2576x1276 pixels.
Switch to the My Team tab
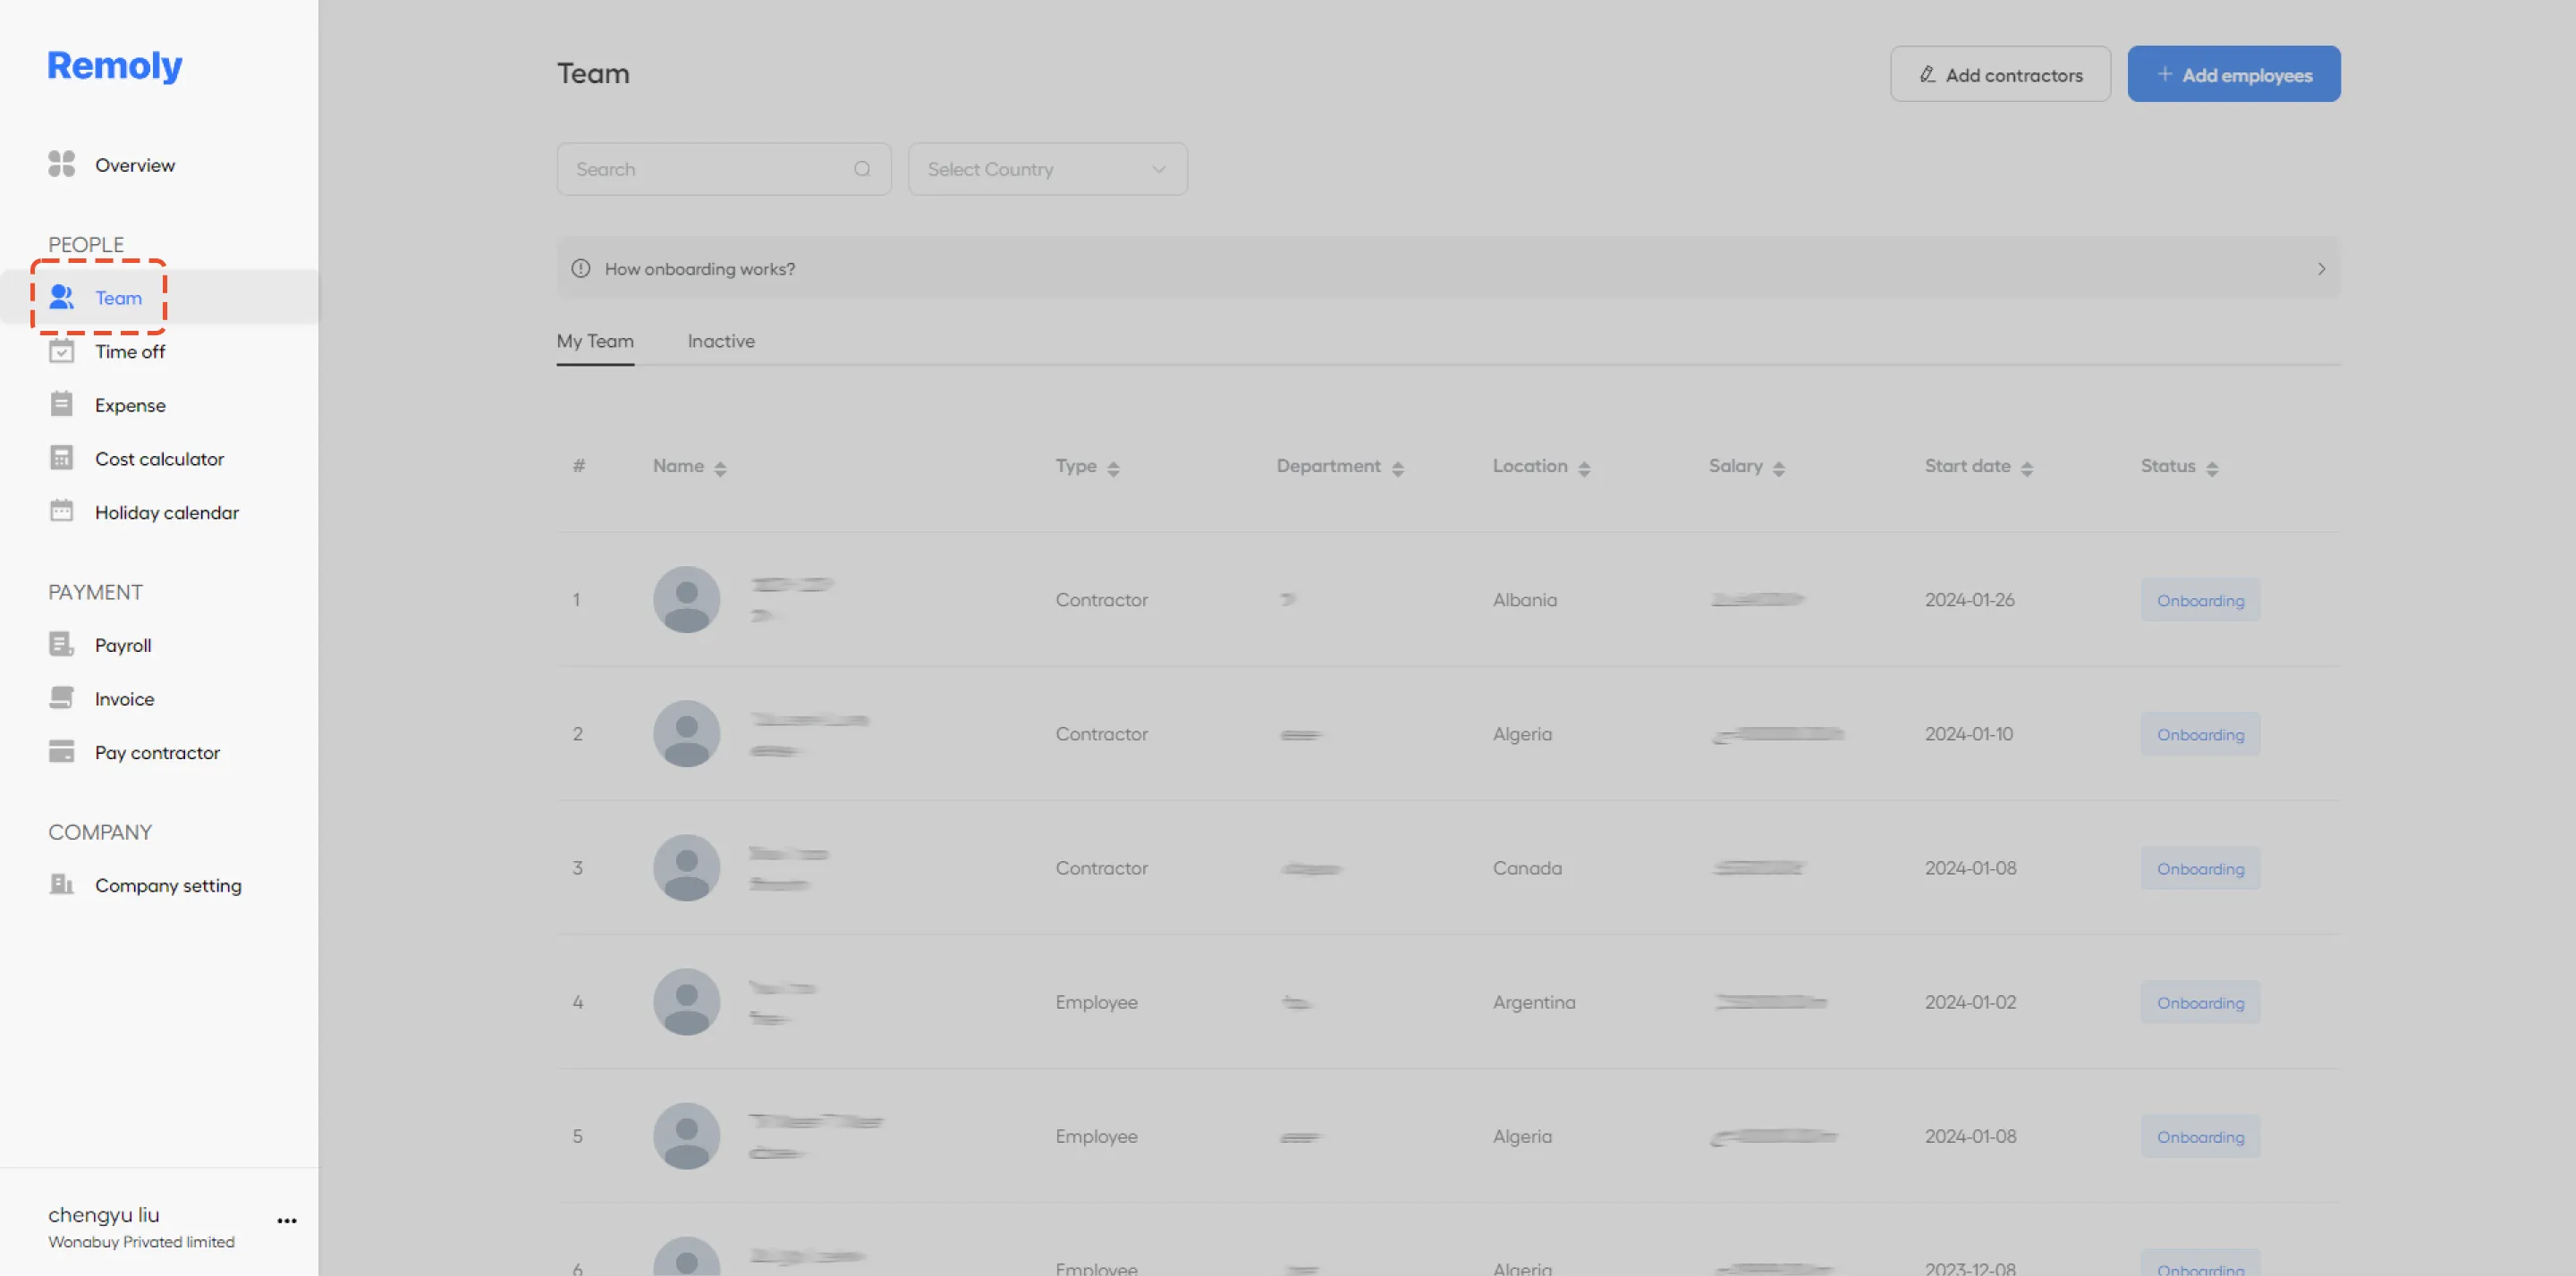[595, 341]
